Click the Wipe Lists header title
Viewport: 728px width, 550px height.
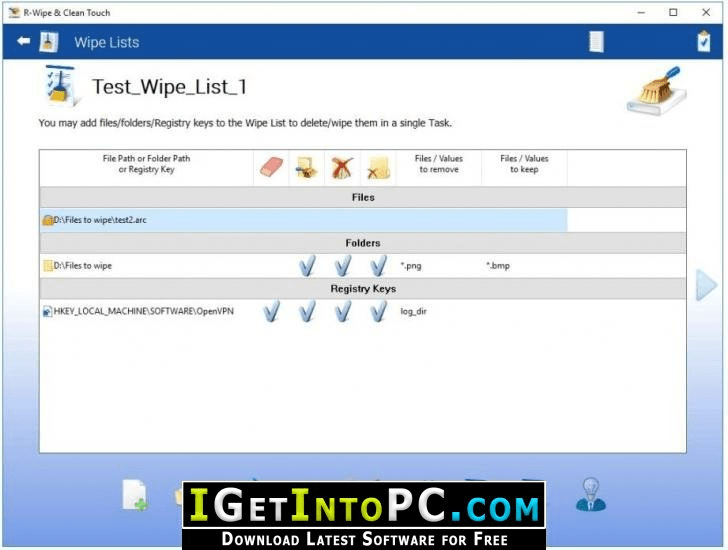click(x=106, y=42)
